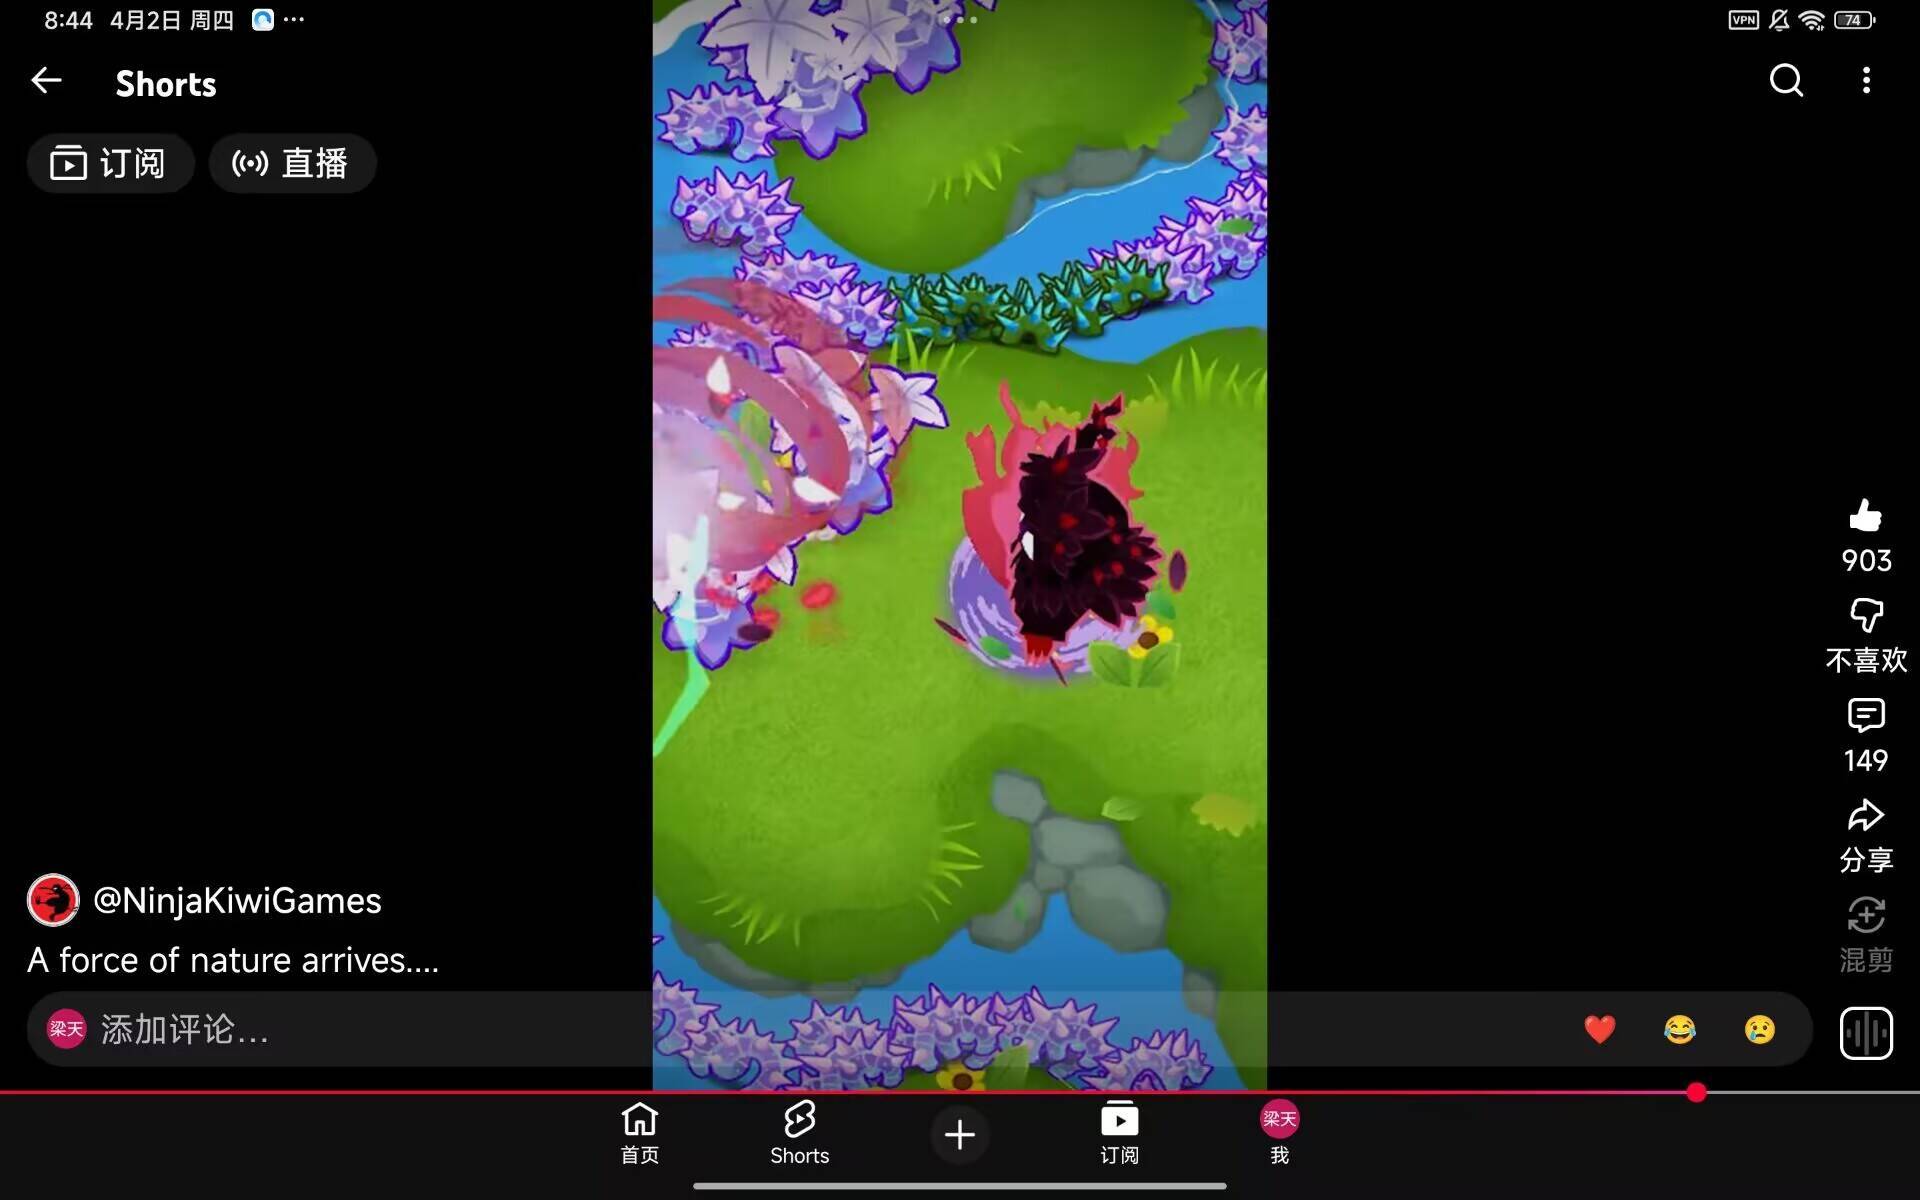This screenshot has height=1200, width=1920.
Task: Seek using the red progress scrubber dot
Action: (x=1696, y=1092)
